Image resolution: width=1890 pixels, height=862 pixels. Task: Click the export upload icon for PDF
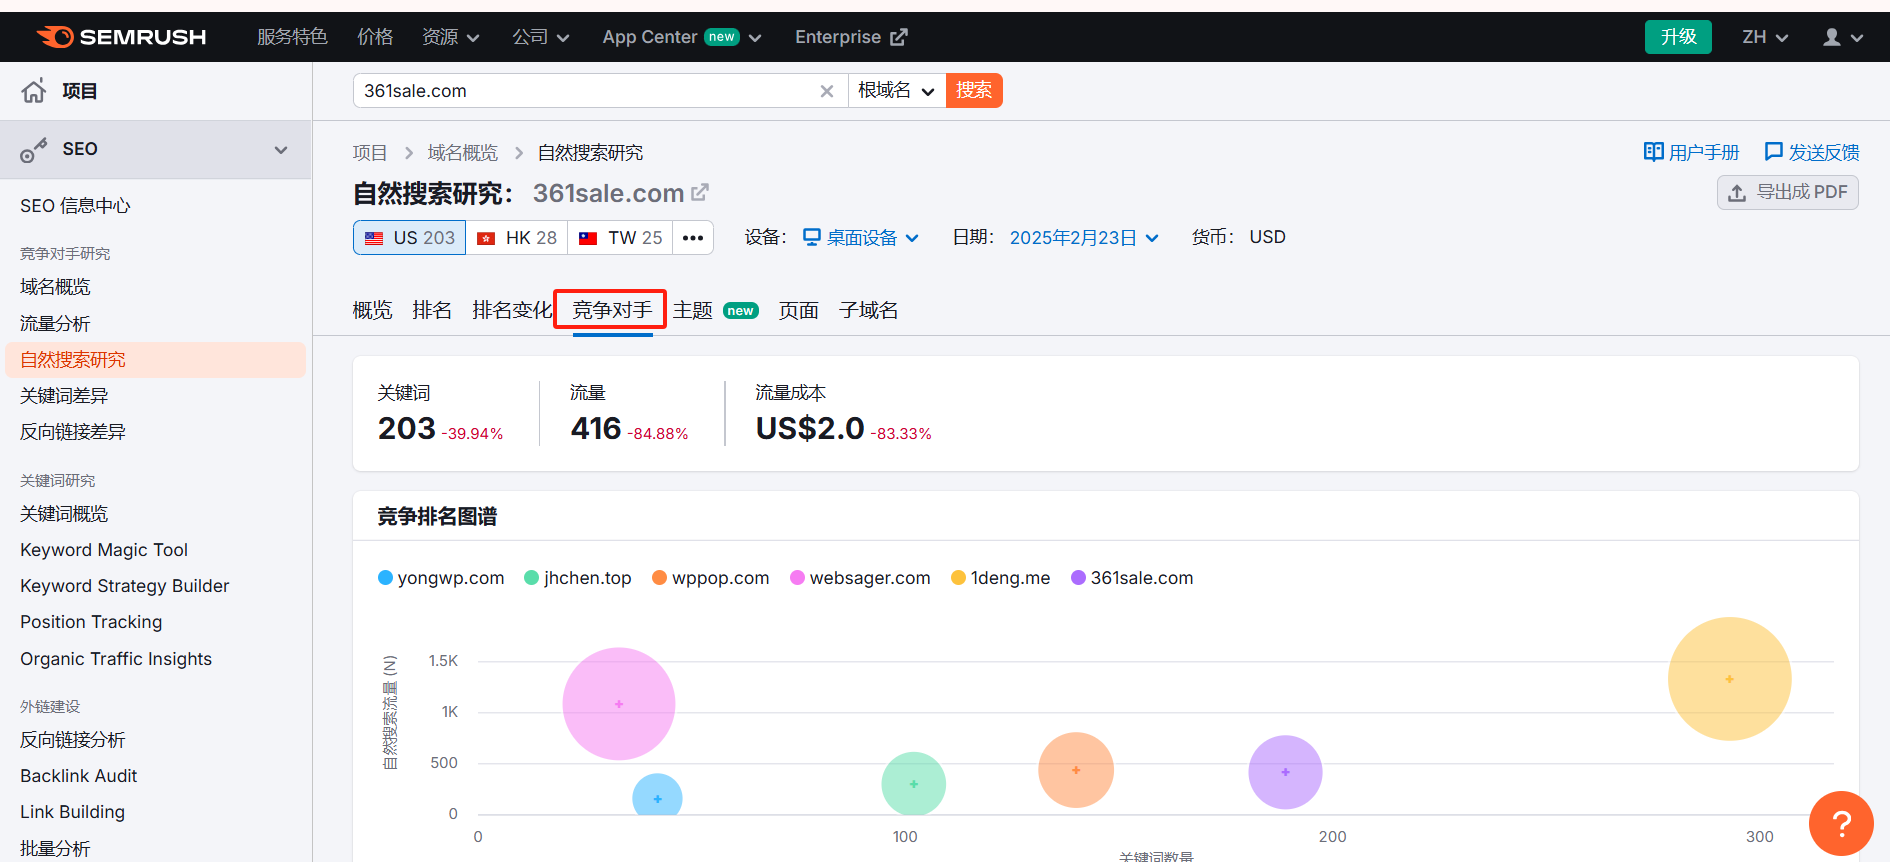(x=1738, y=193)
